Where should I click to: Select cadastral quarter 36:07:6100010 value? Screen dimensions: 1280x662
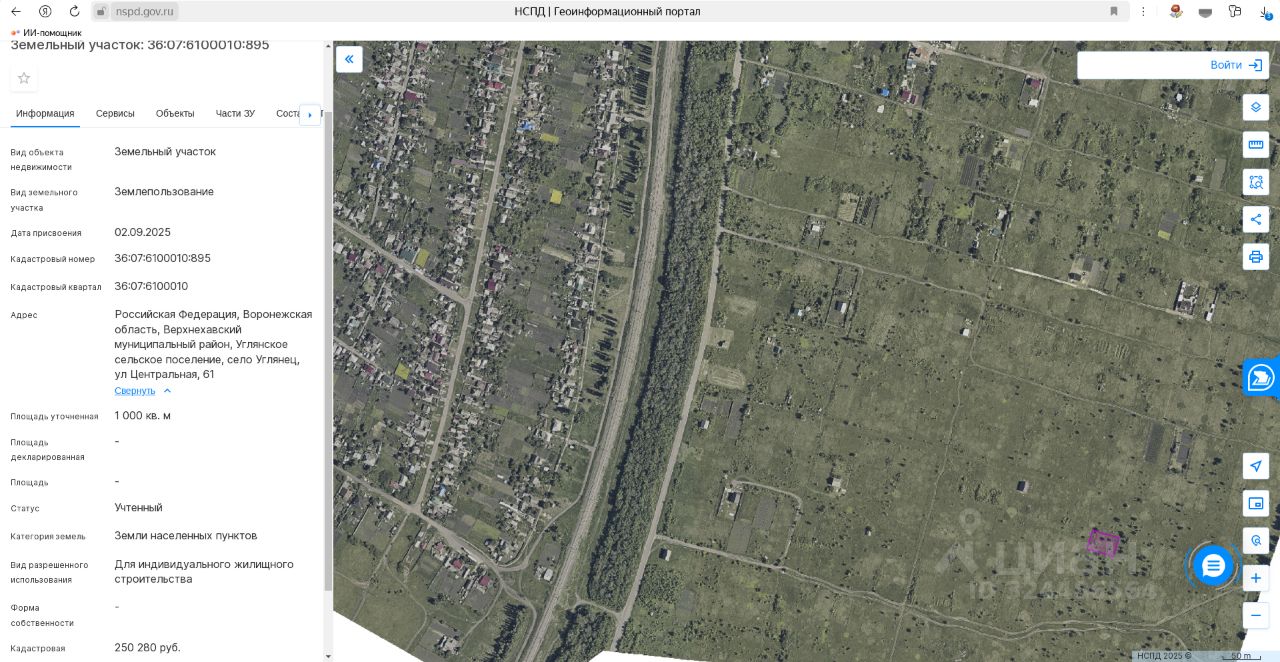pyautogui.click(x=151, y=286)
